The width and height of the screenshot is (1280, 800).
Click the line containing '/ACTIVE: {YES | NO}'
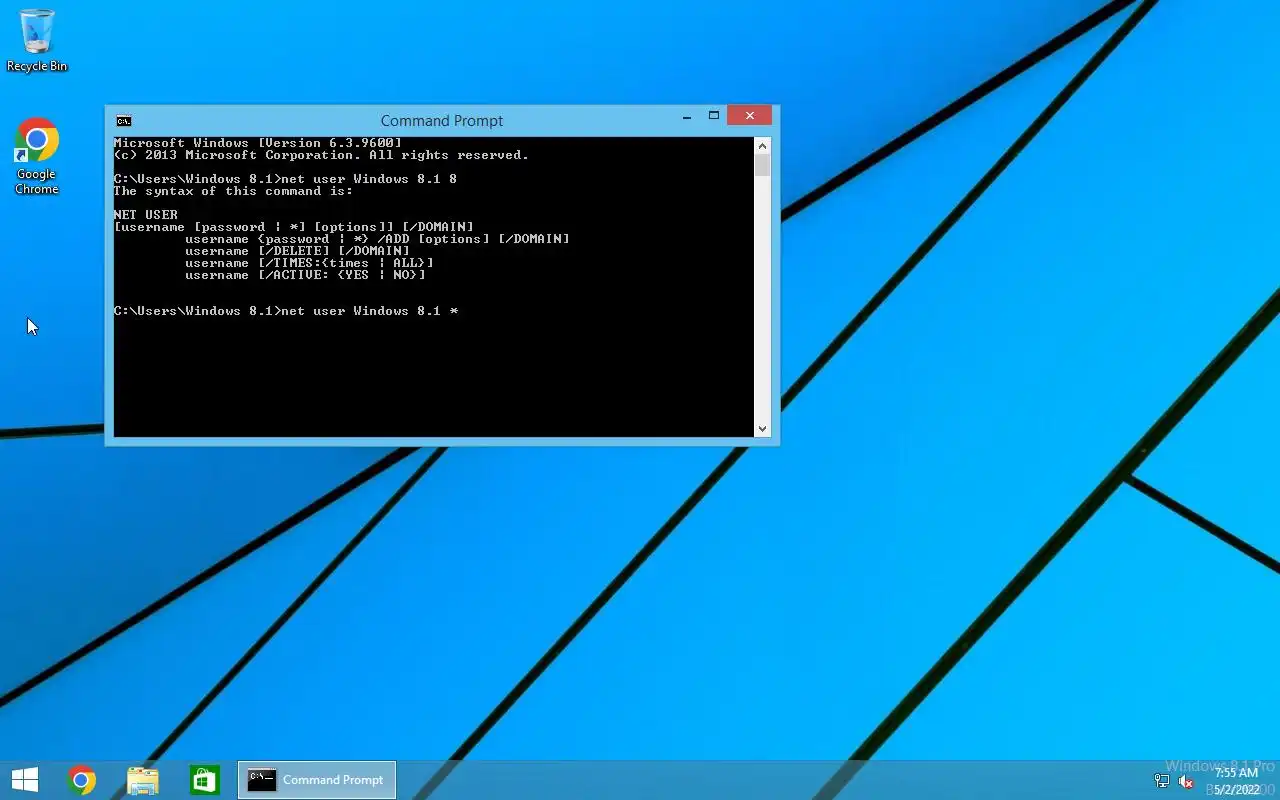click(x=305, y=275)
